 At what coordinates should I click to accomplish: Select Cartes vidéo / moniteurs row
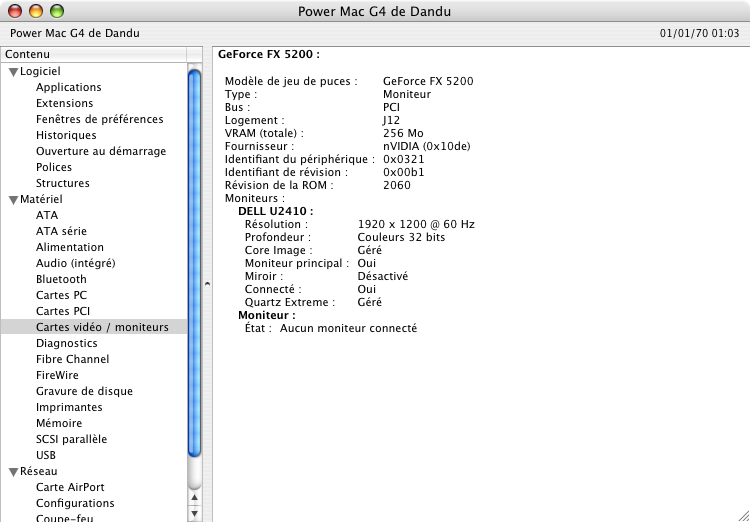102,327
